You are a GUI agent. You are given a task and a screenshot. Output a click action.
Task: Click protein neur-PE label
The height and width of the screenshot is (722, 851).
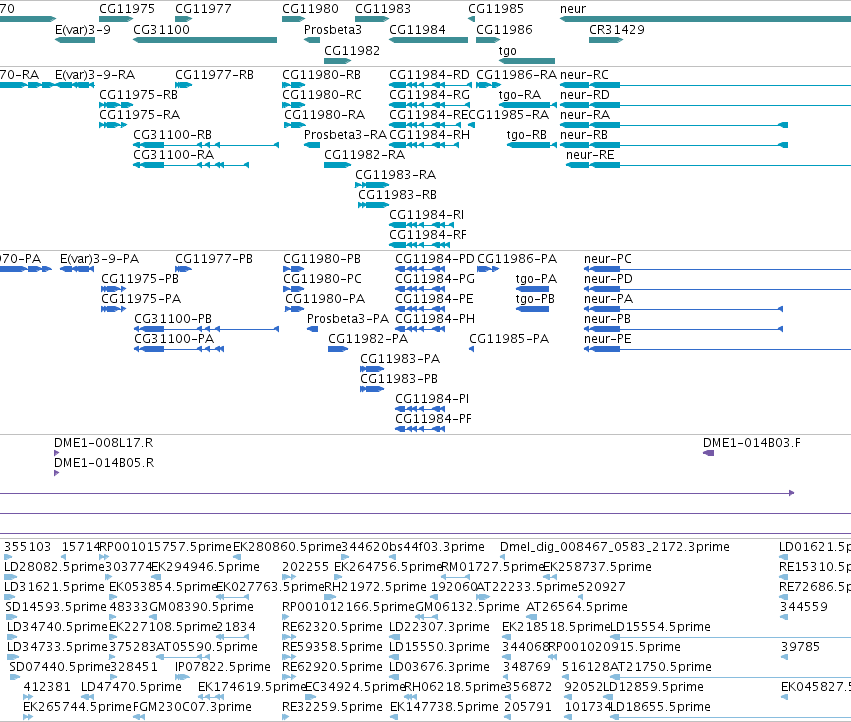(608, 339)
